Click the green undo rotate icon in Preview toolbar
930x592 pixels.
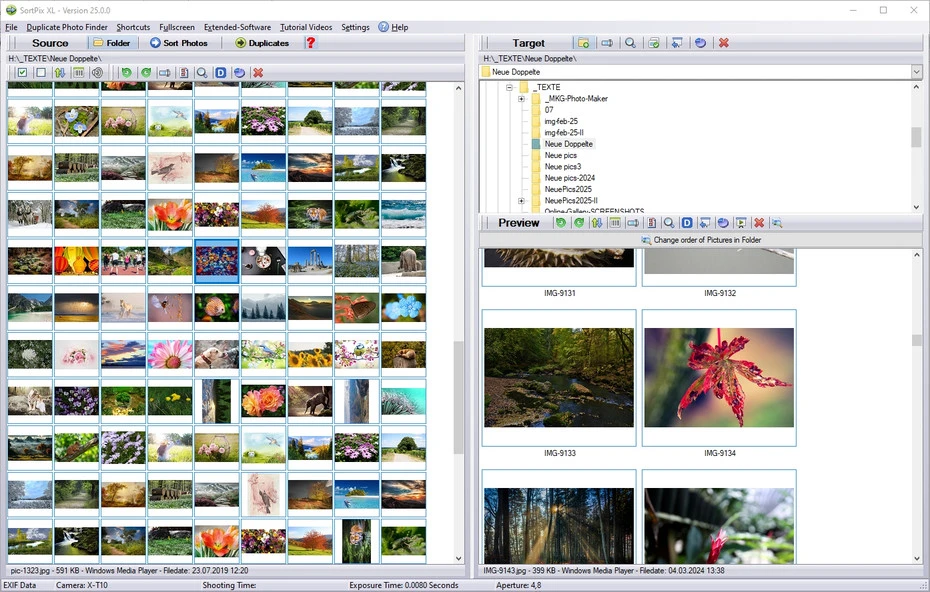pyautogui.click(x=561, y=222)
